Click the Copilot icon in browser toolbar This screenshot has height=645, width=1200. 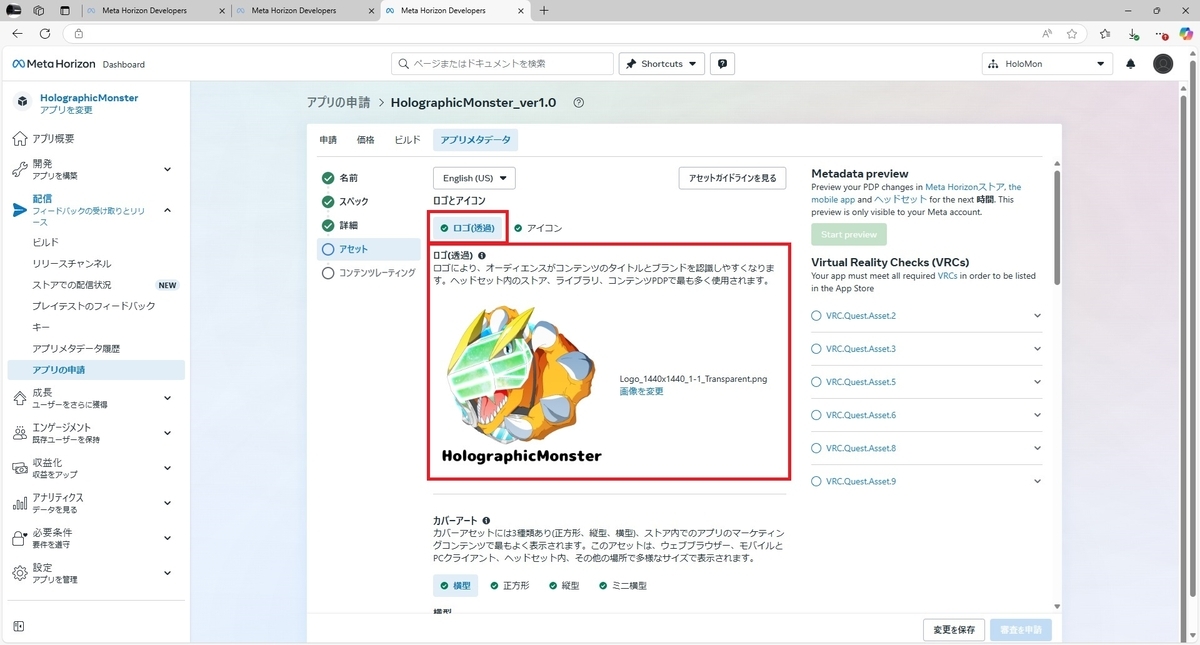(x=1186, y=33)
